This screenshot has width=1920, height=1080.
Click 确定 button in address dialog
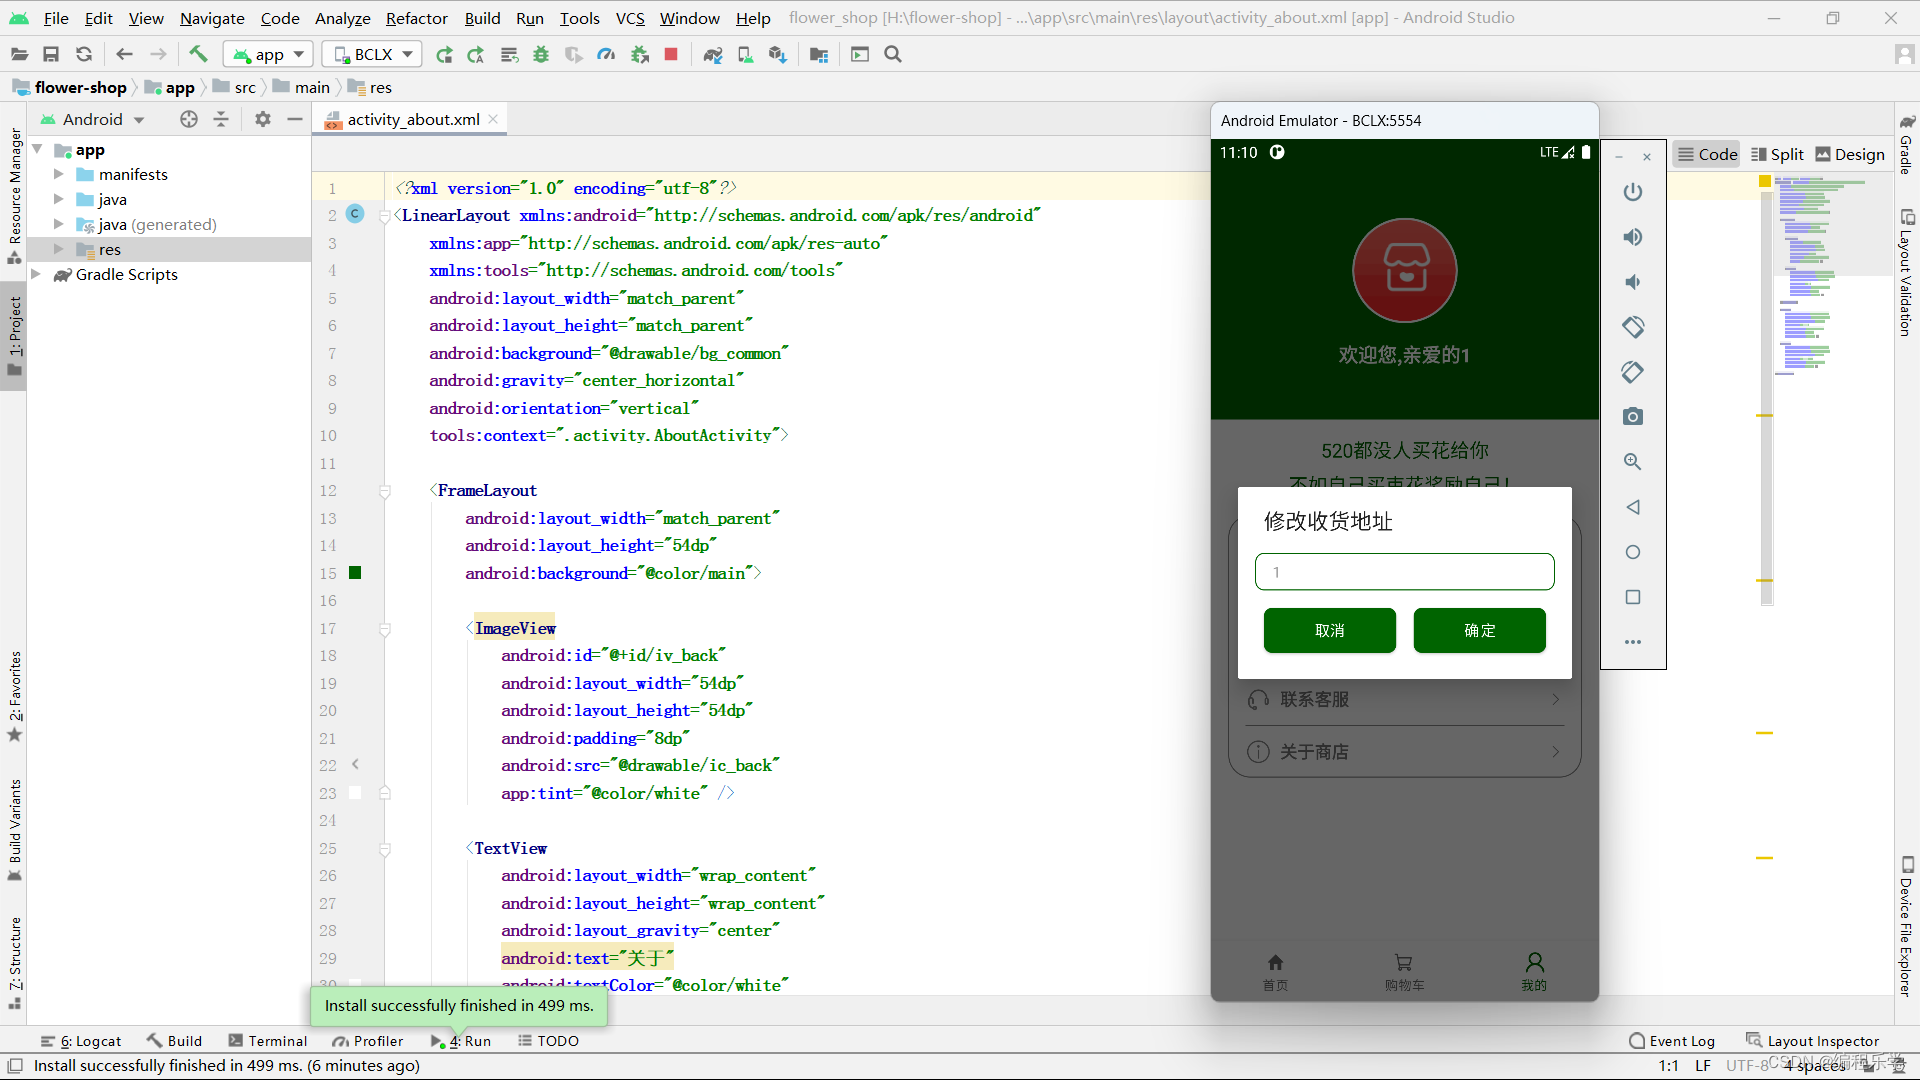(x=1479, y=630)
